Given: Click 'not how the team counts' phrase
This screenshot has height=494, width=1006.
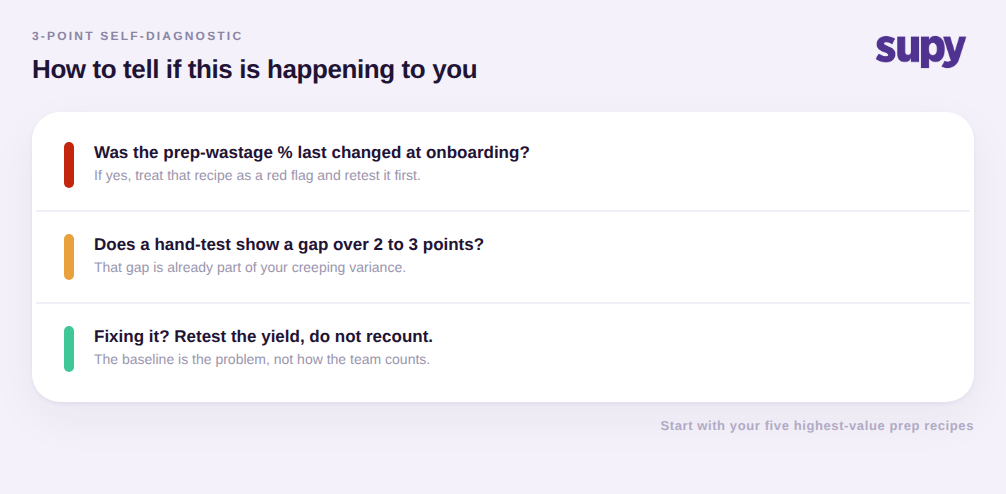Looking at the screenshot, I should pyautogui.click(x=352, y=359).
